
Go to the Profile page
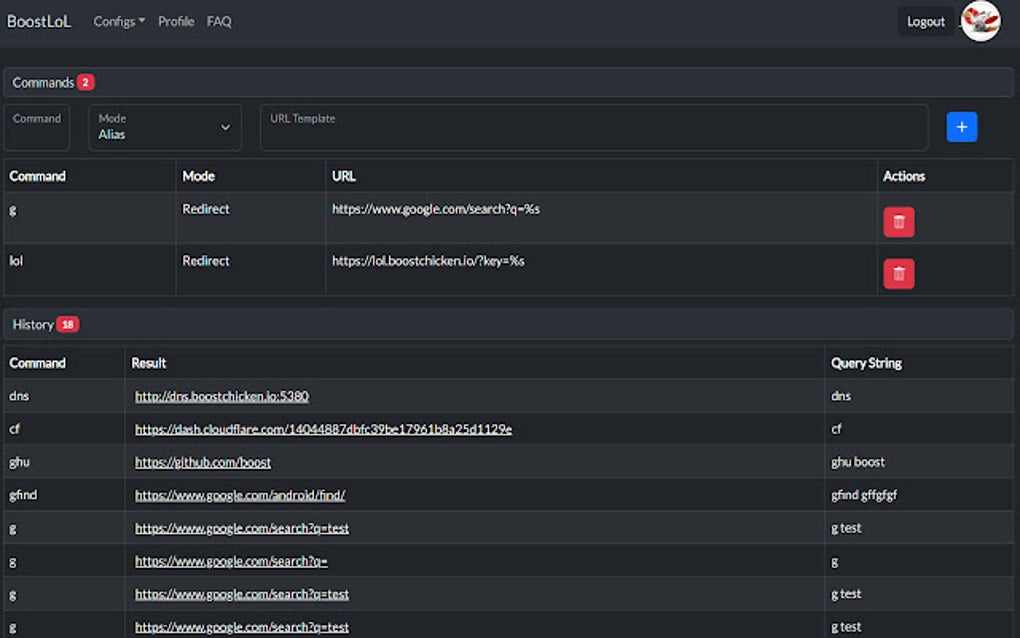tap(176, 20)
